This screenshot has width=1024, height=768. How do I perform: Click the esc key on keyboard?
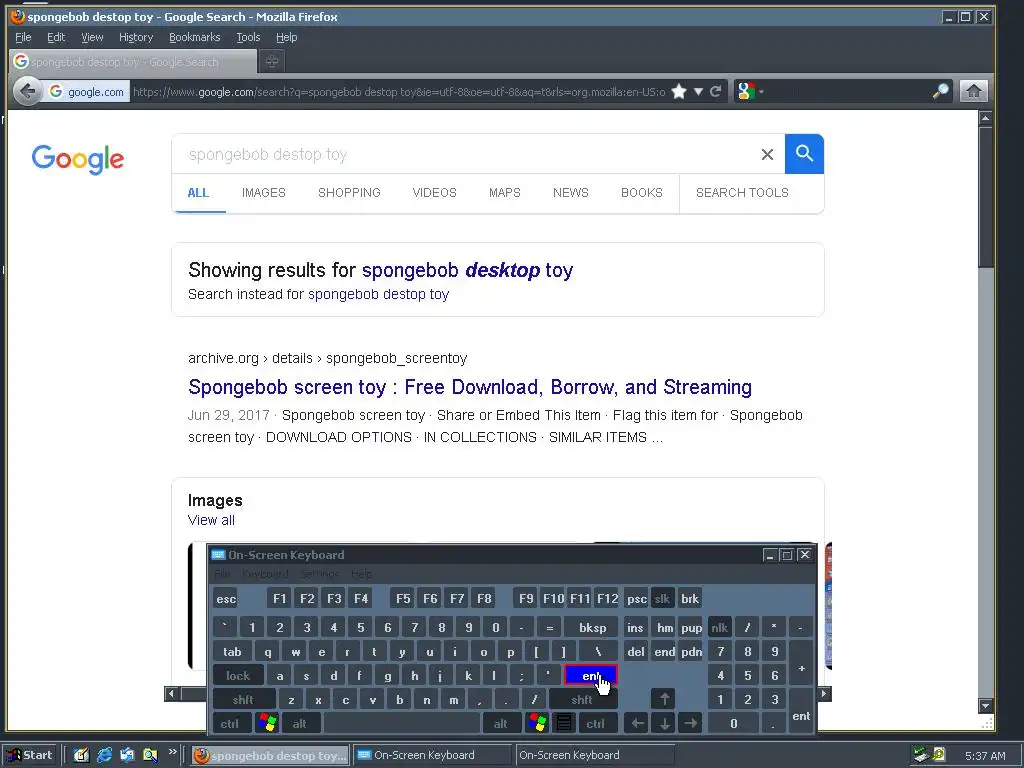(226, 599)
